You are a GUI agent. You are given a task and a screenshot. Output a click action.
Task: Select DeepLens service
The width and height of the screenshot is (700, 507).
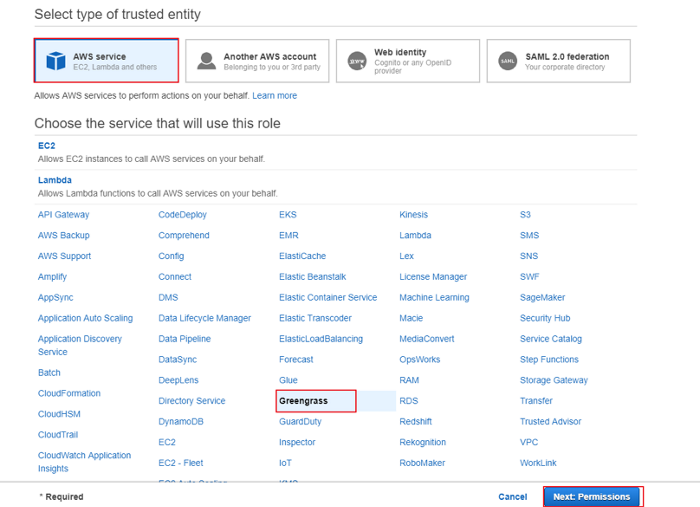coord(179,380)
